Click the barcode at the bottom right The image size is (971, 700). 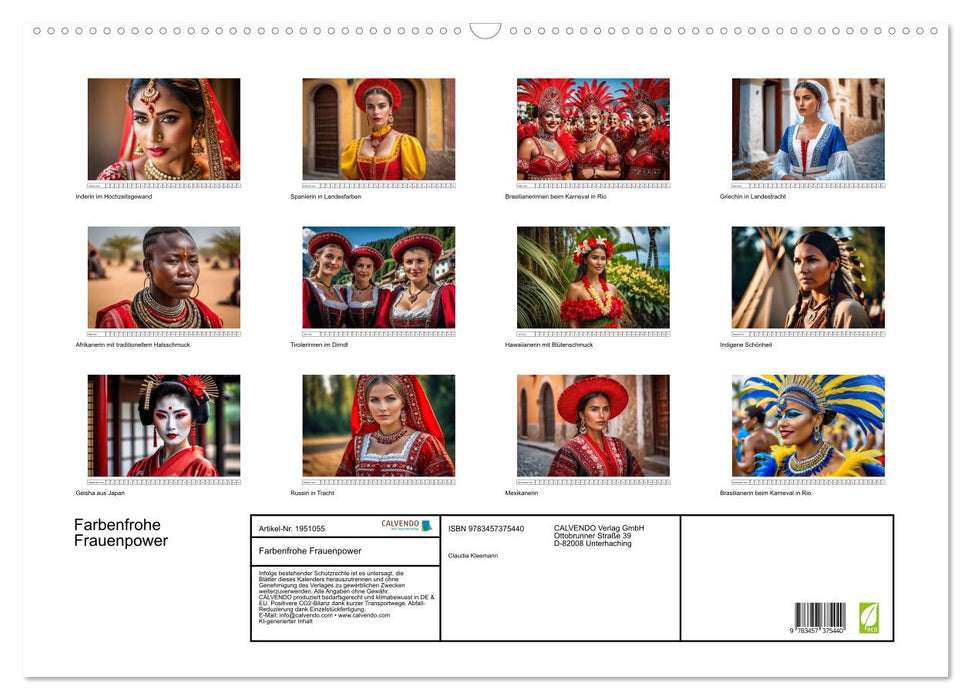click(x=820, y=619)
